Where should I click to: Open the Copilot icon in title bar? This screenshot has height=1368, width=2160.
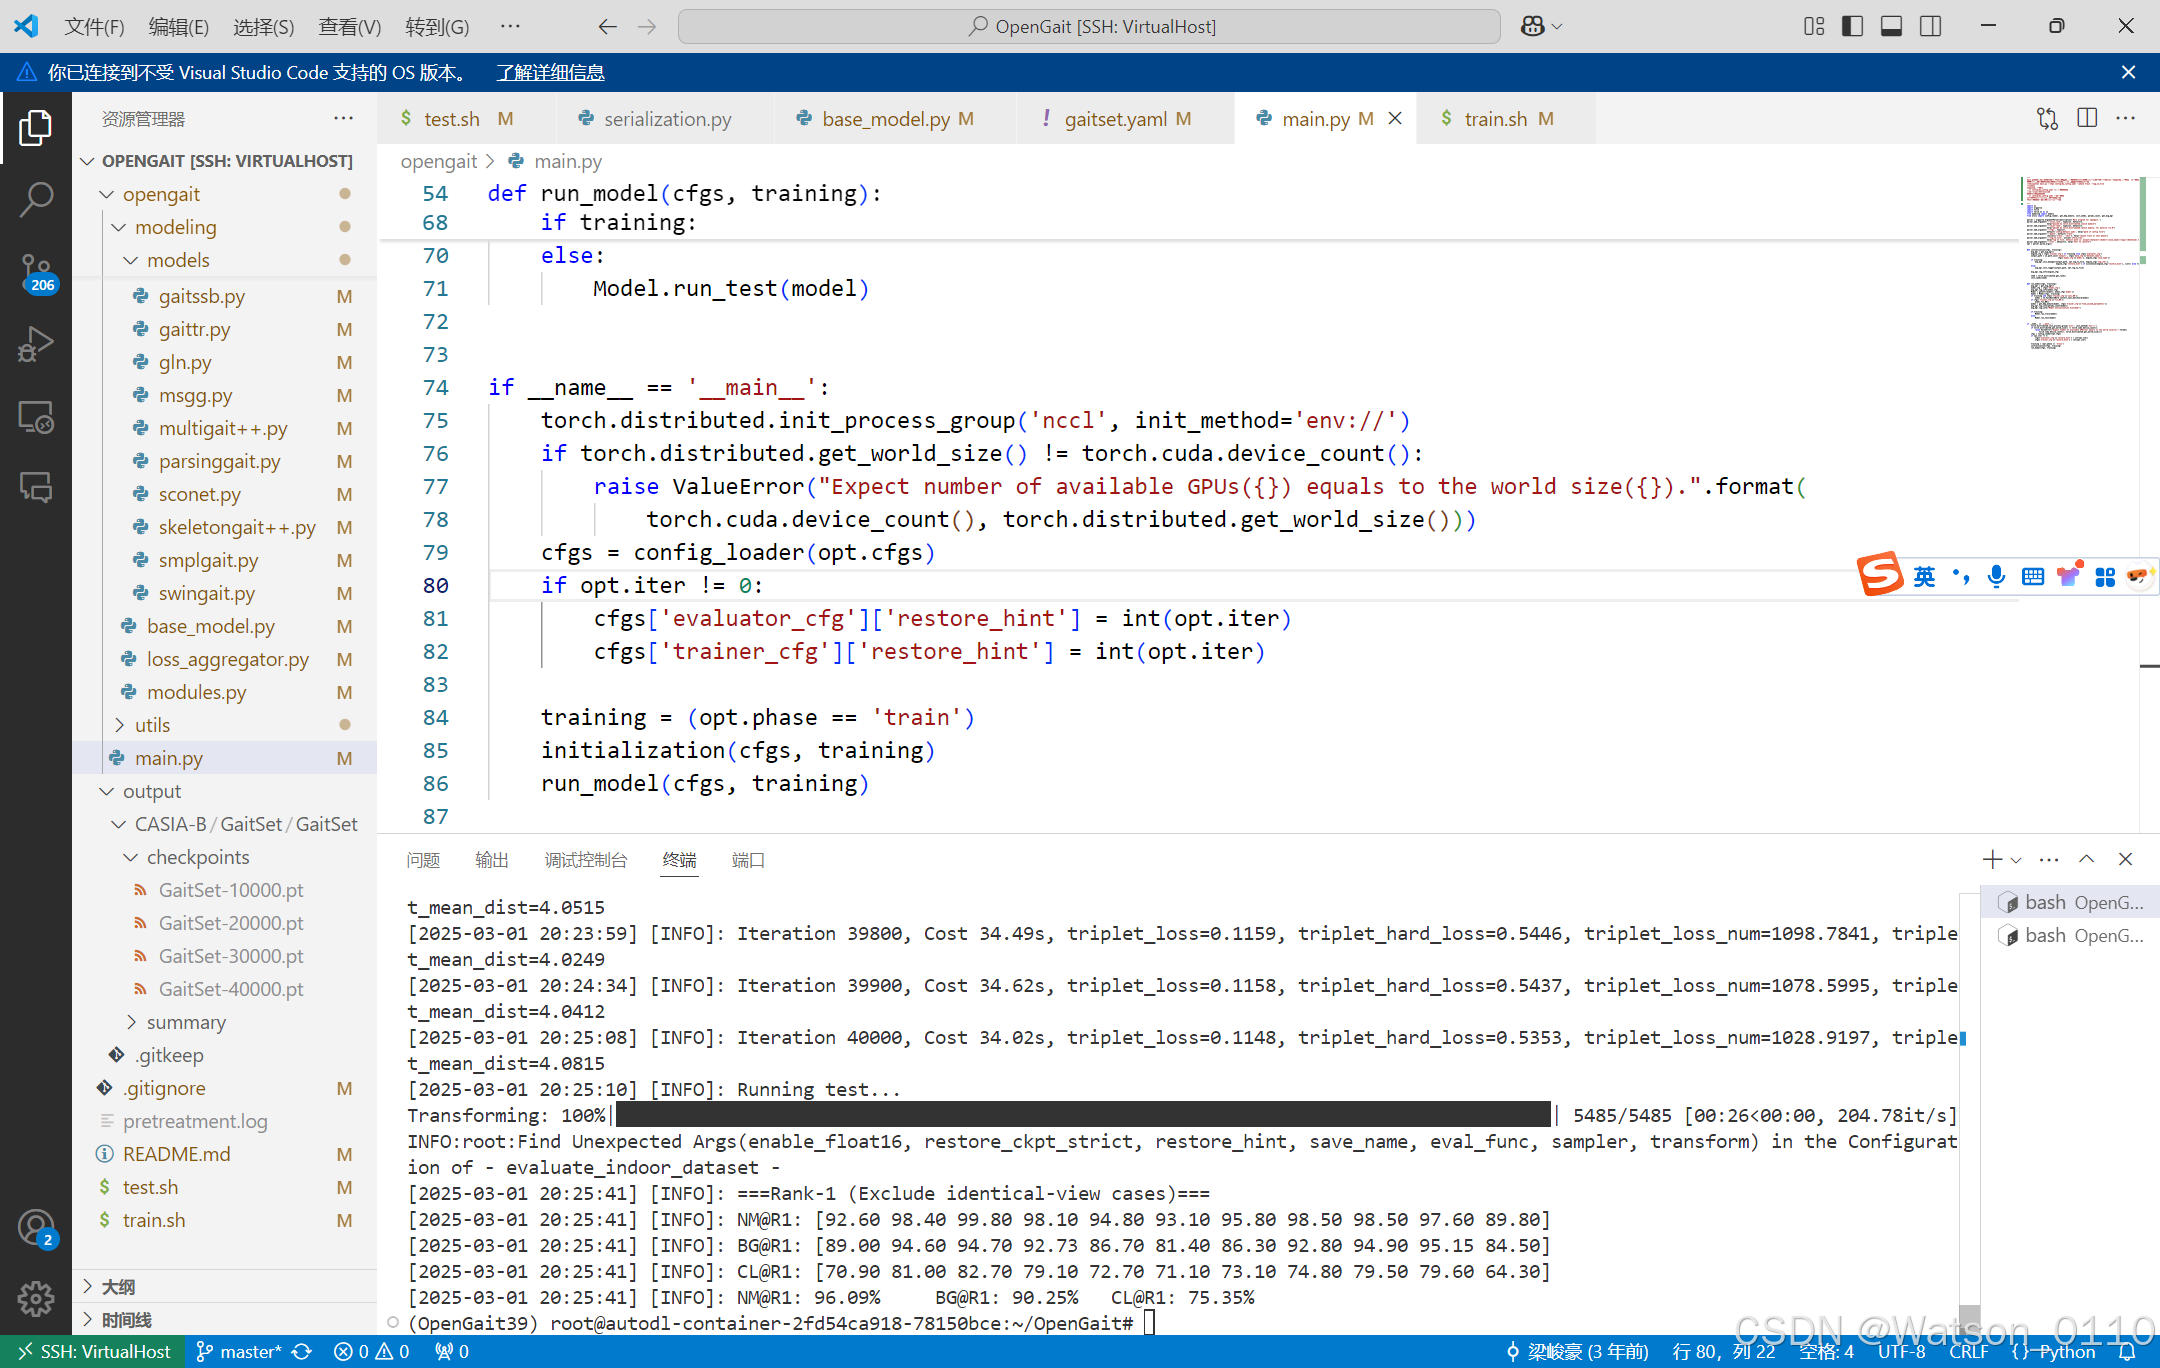click(x=1532, y=26)
